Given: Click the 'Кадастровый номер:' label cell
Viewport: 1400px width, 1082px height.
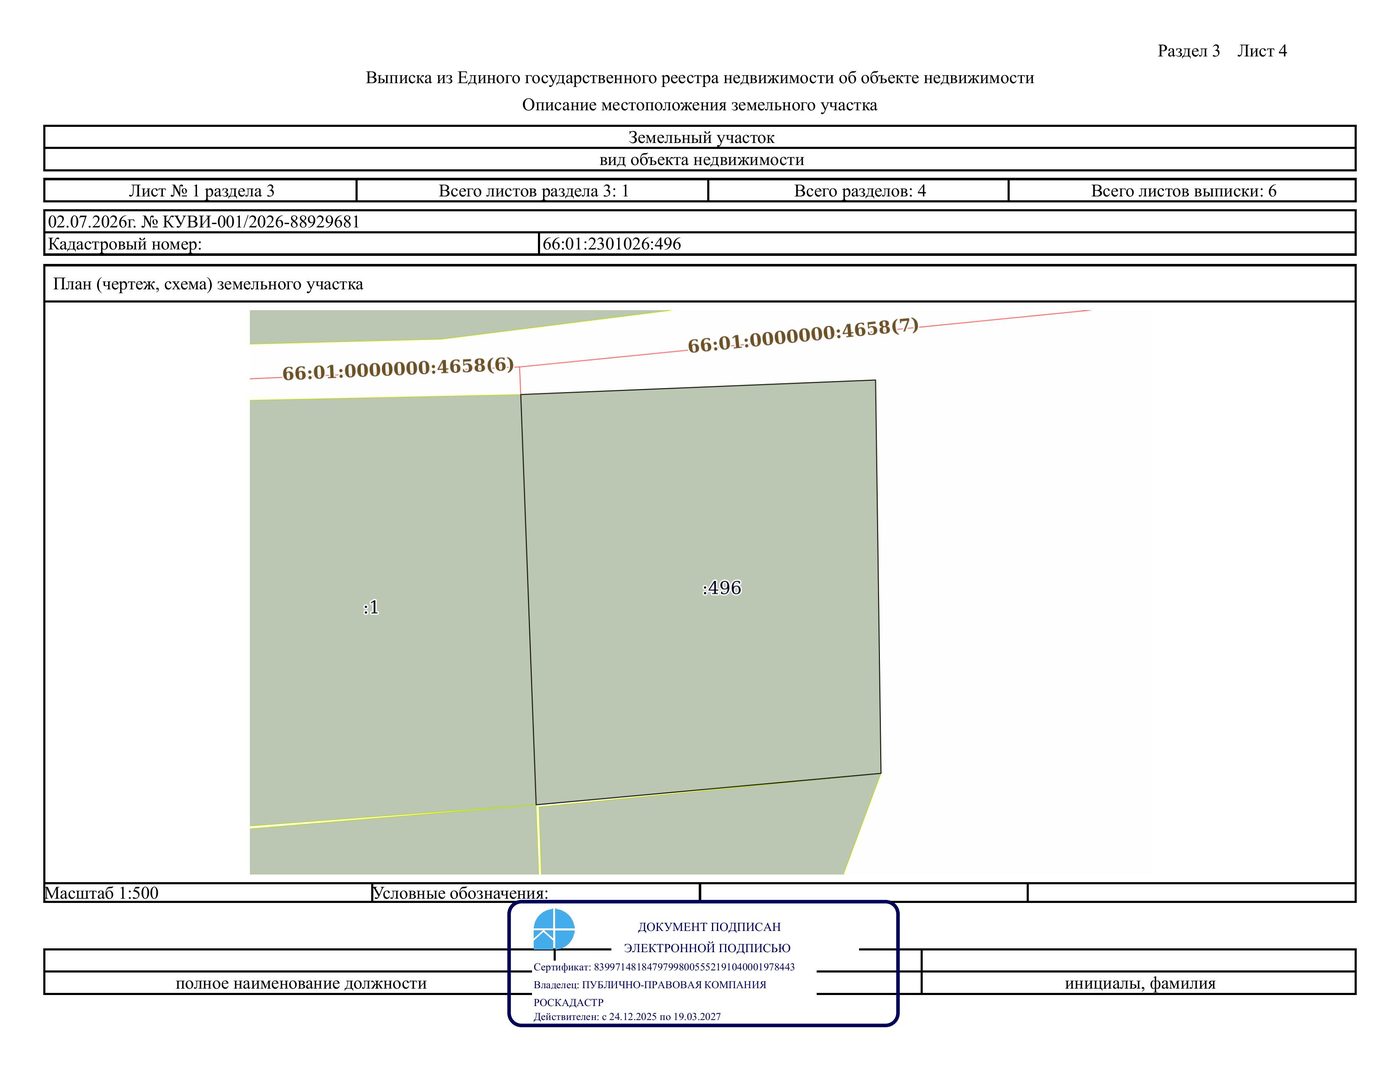Looking at the screenshot, I should pos(292,244).
